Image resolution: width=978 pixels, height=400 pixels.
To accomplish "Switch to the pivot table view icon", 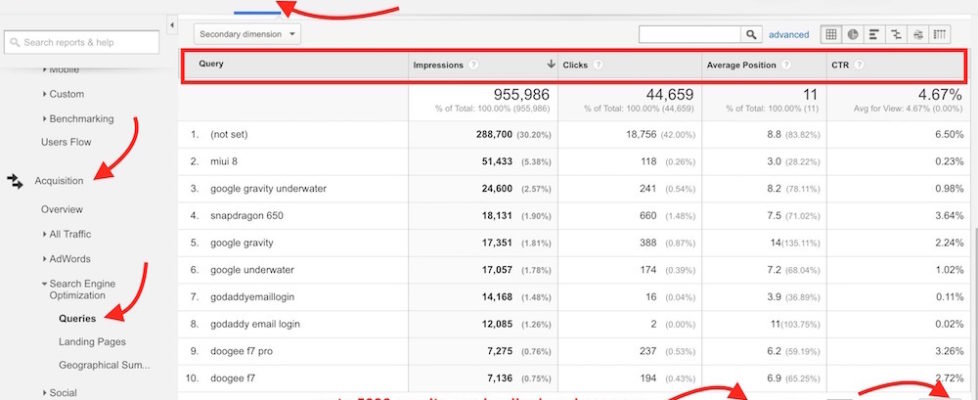I will [939, 34].
